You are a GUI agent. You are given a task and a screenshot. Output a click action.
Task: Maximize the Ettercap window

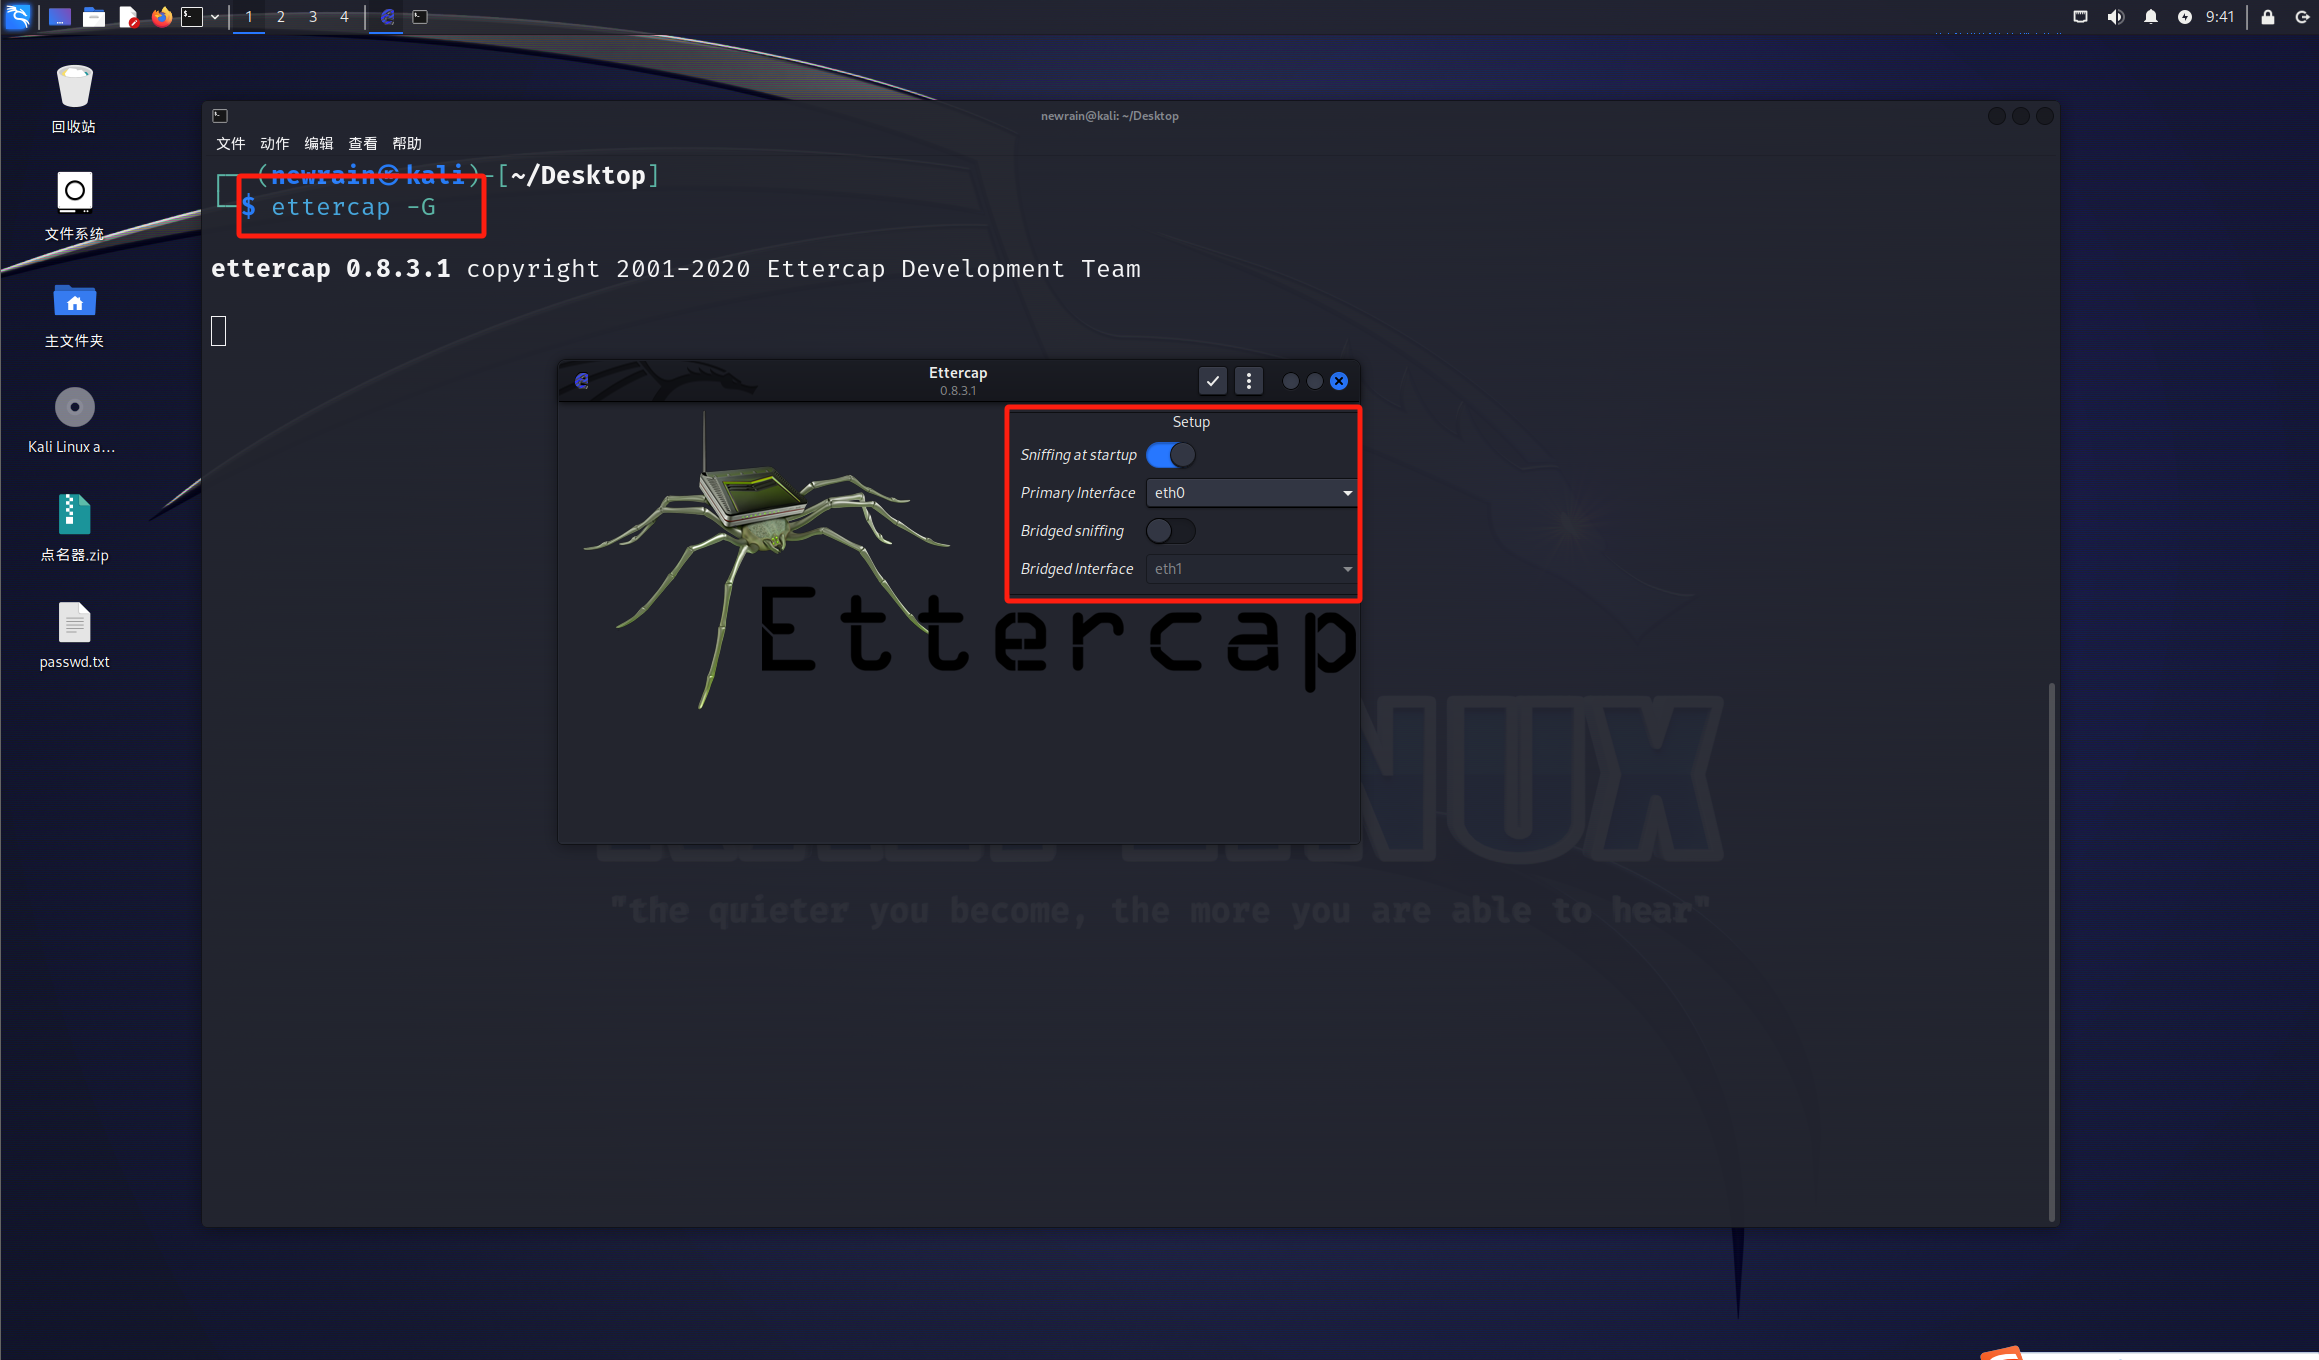click(x=1314, y=381)
